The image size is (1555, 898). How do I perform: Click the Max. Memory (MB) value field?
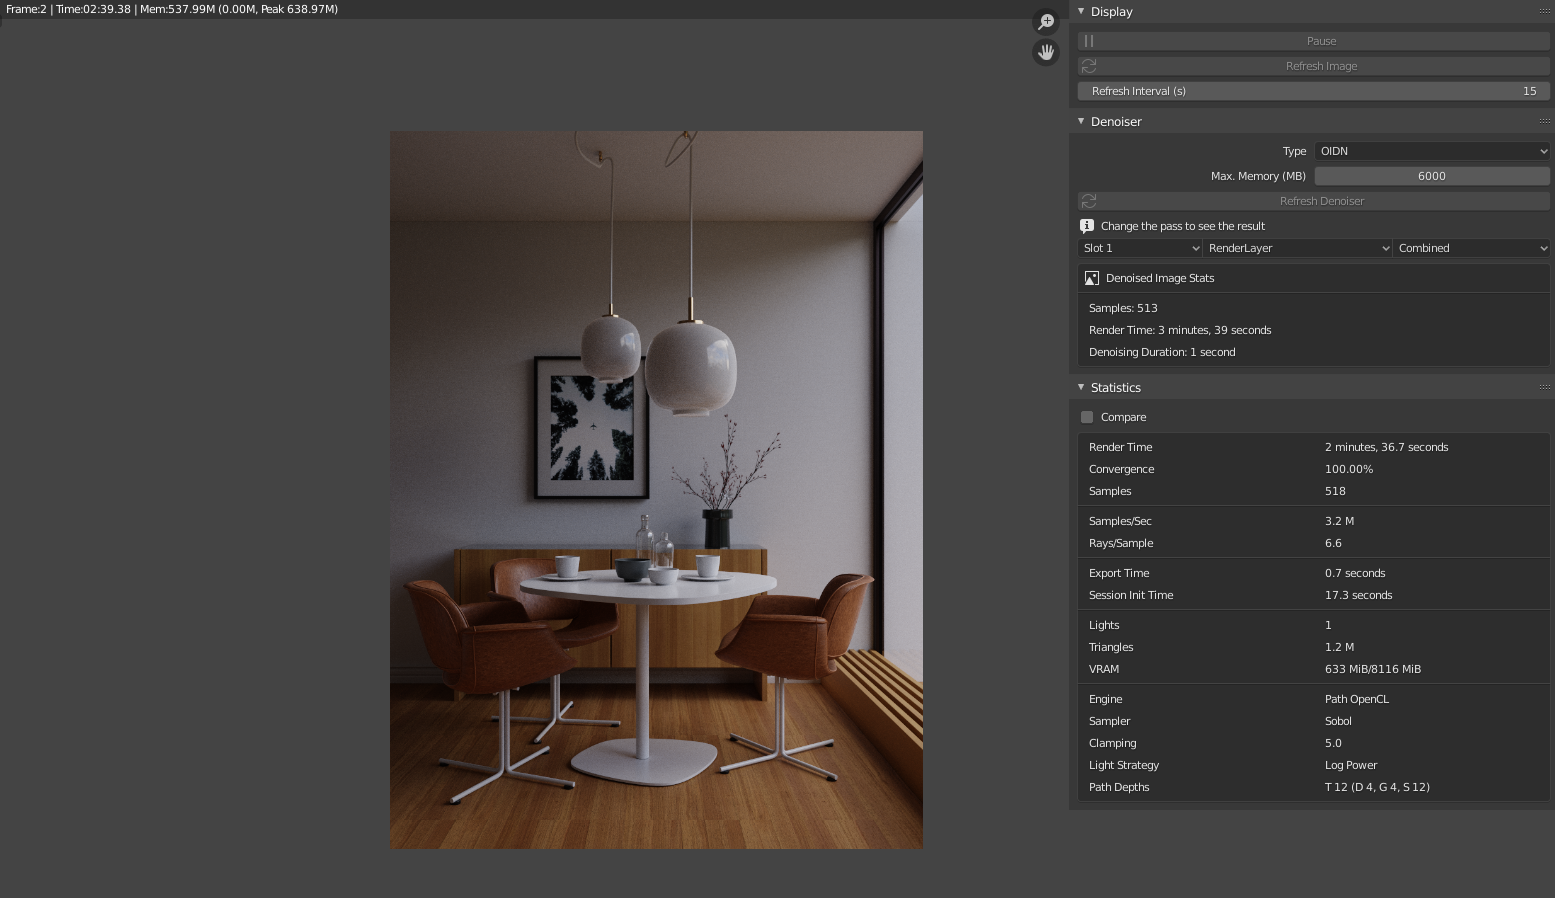[1431, 176]
